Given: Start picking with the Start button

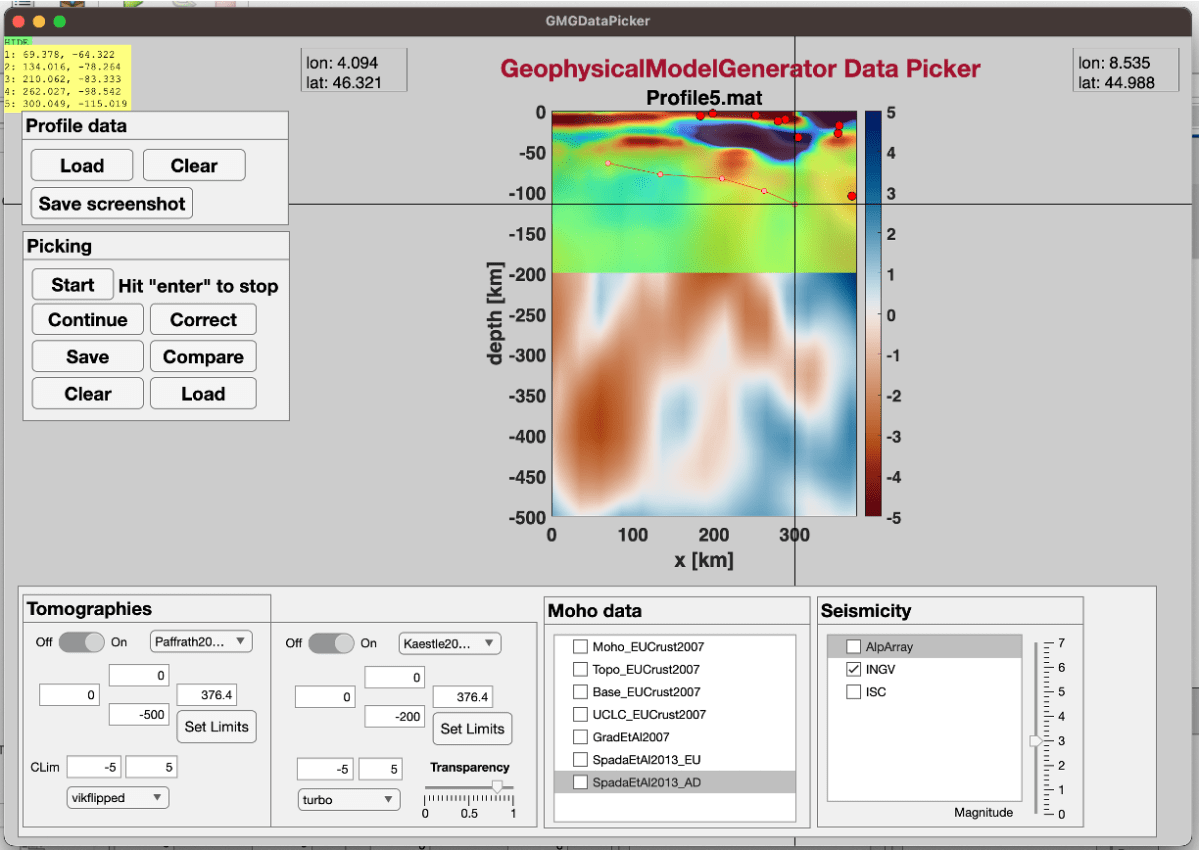Looking at the screenshot, I should (x=73, y=284).
